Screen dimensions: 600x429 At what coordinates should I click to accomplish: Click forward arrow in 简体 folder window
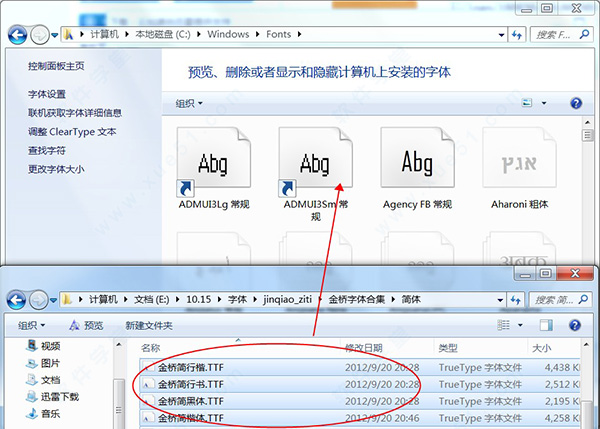point(39,300)
